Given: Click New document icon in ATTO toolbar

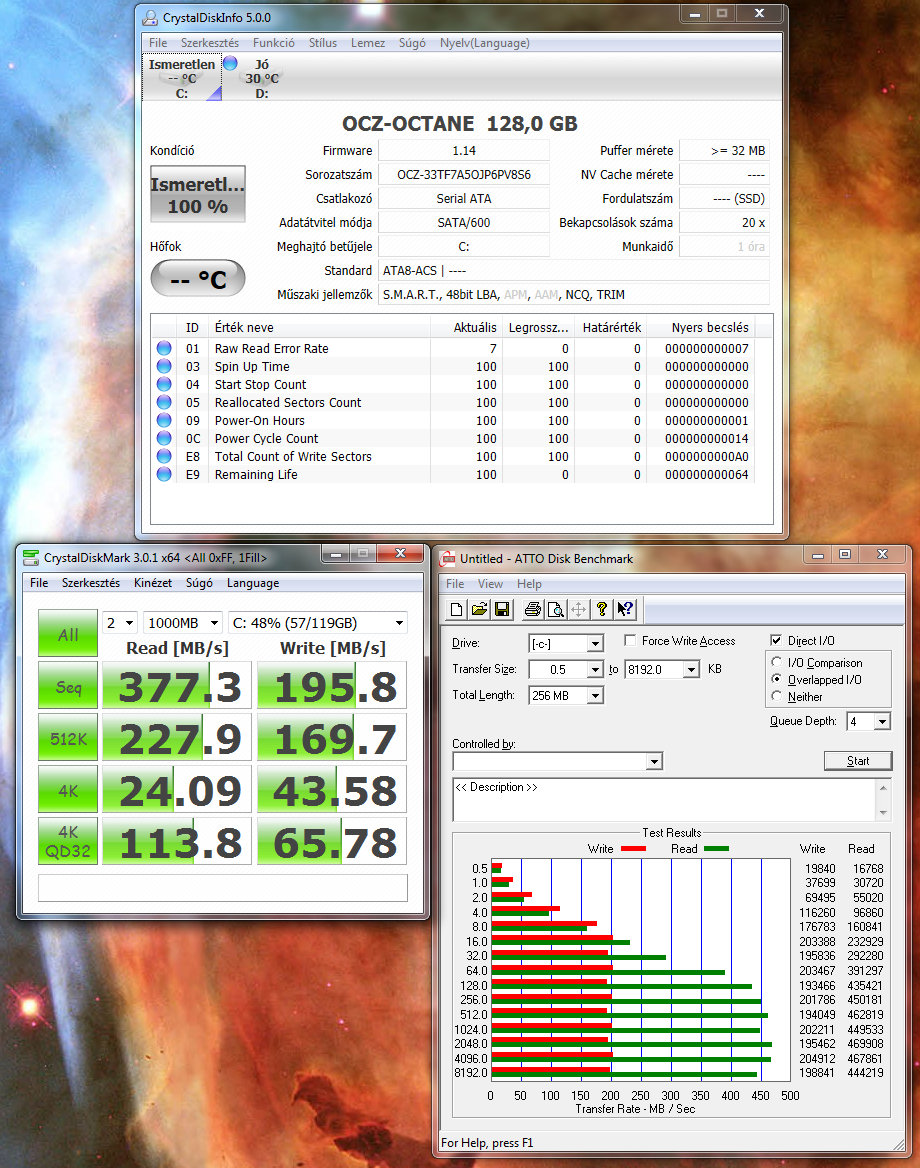Looking at the screenshot, I should pos(456,609).
